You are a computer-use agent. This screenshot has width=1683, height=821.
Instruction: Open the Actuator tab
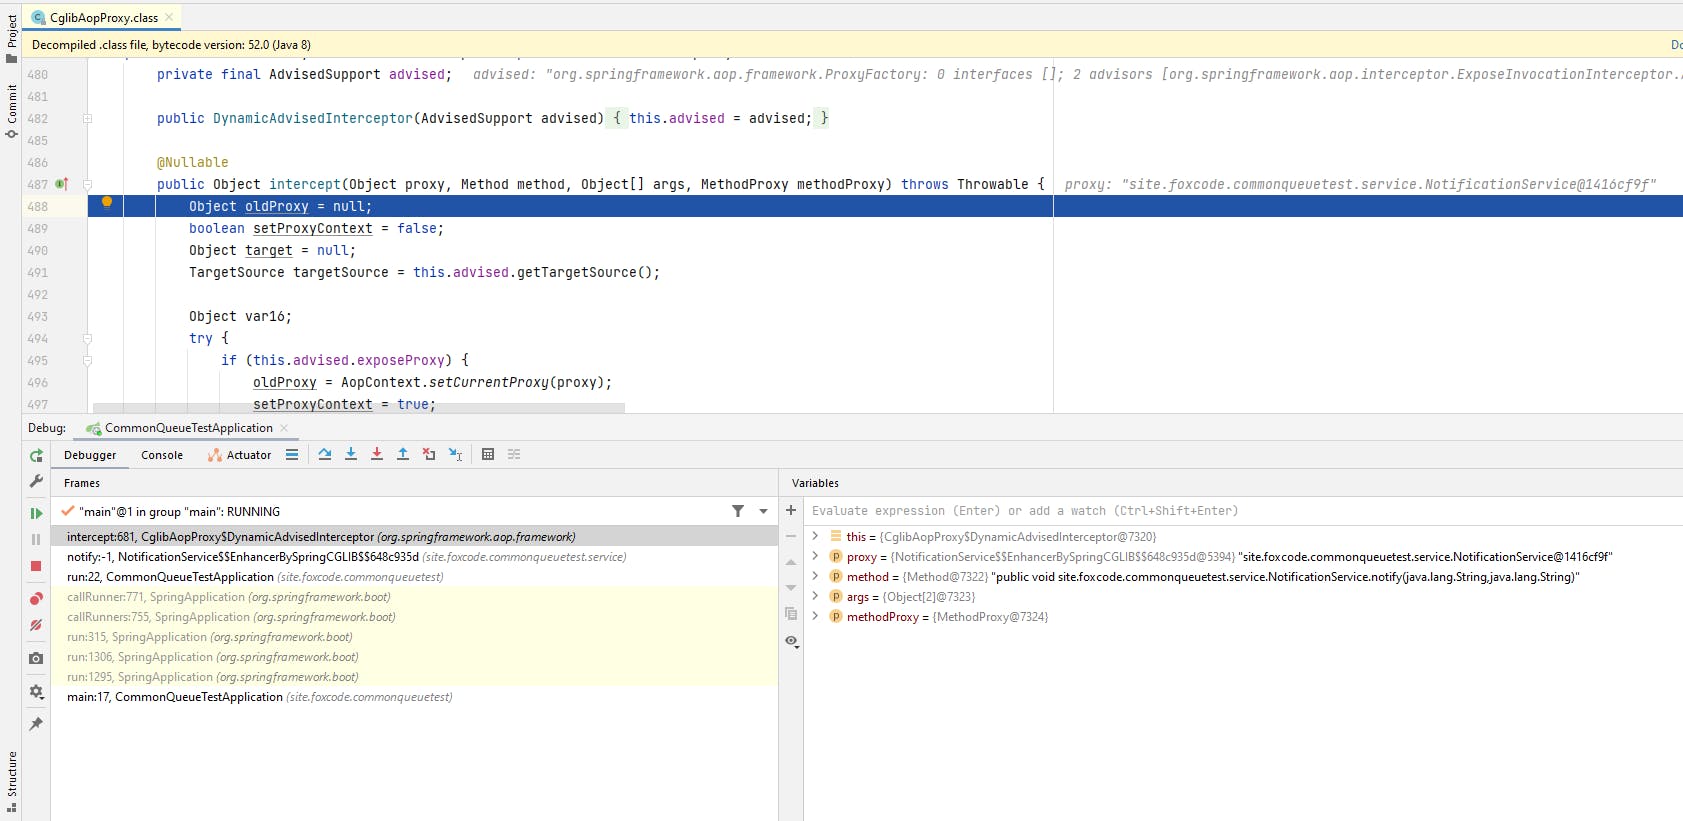(239, 455)
